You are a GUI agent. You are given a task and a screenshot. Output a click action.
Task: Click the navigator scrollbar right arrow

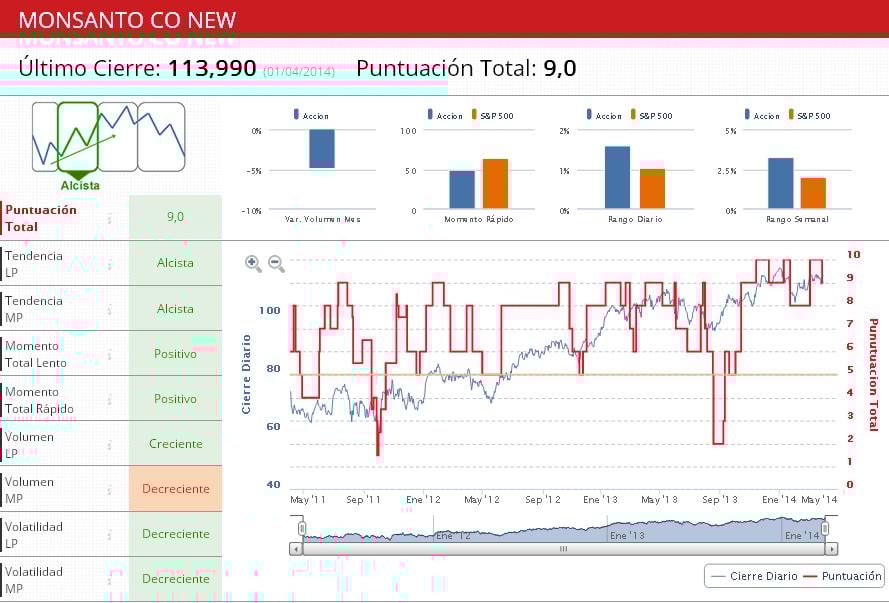coord(831,549)
